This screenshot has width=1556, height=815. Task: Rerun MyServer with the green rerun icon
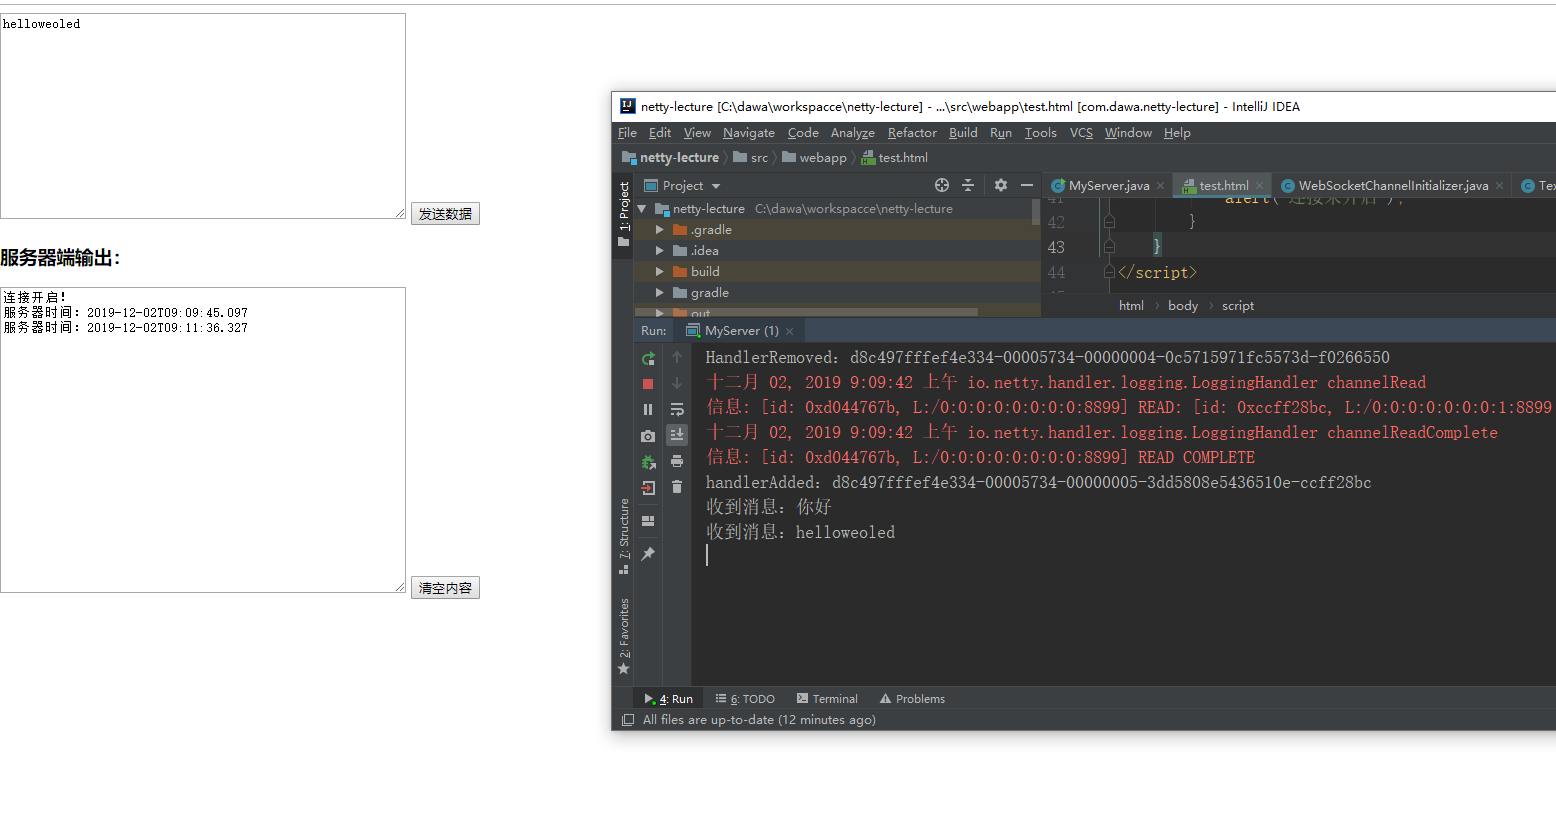point(648,358)
